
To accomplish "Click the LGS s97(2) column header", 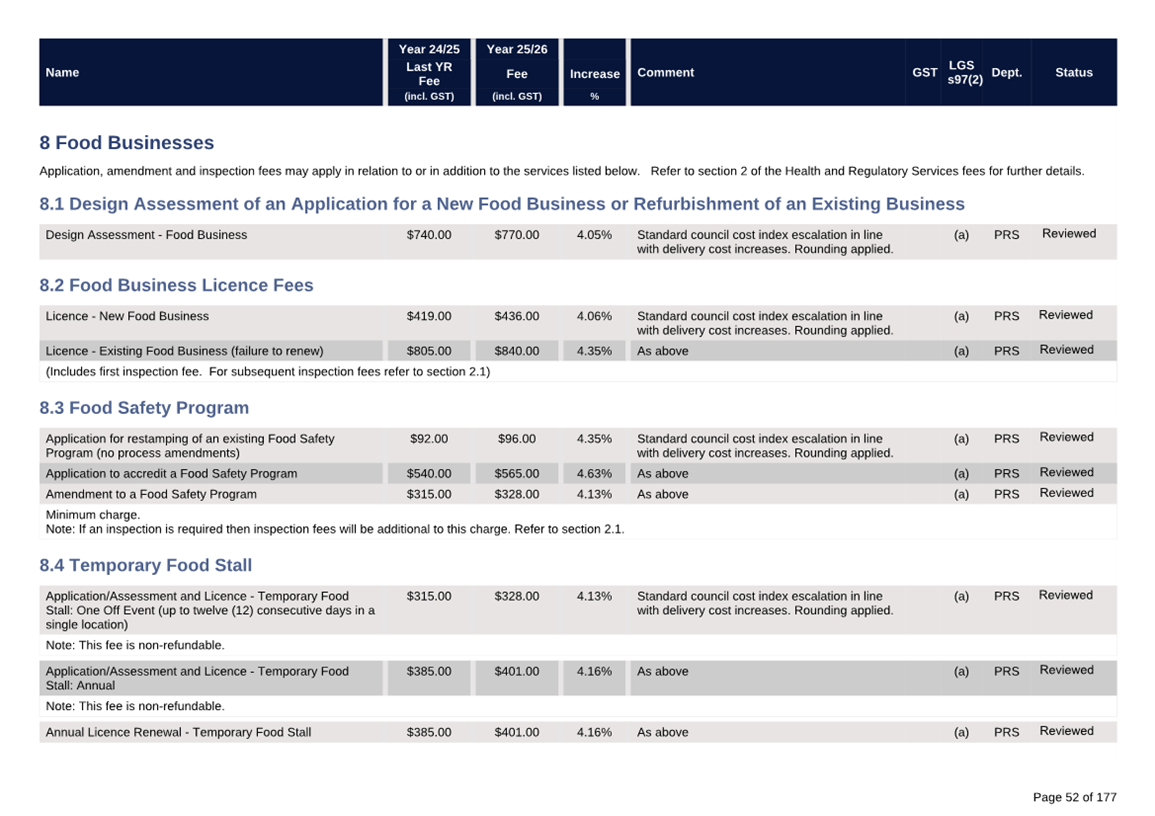I will click(964, 73).
